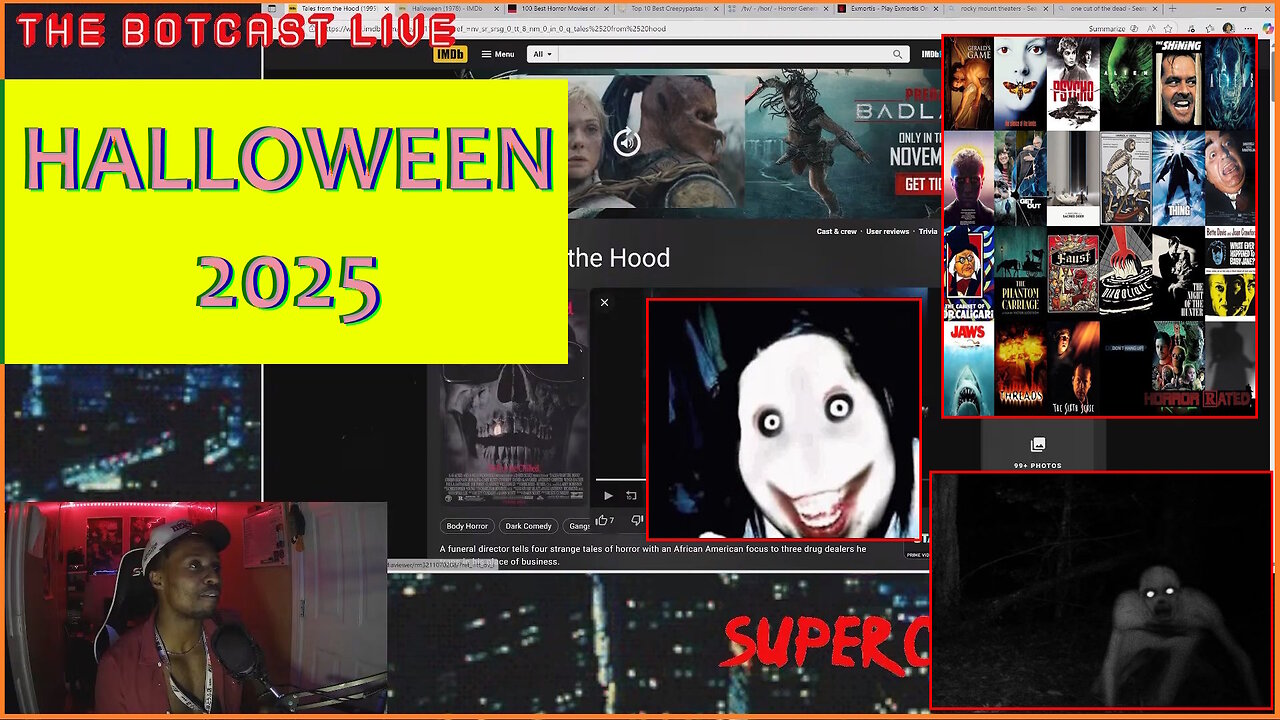This screenshot has width=1280, height=720.
Task: Click the icon right of the play button
Action: tap(631, 495)
